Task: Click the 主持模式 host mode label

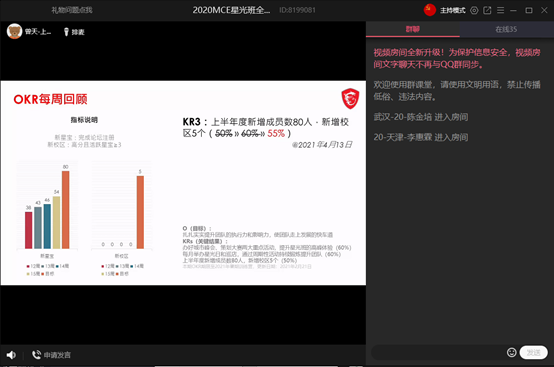Action: [453, 10]
